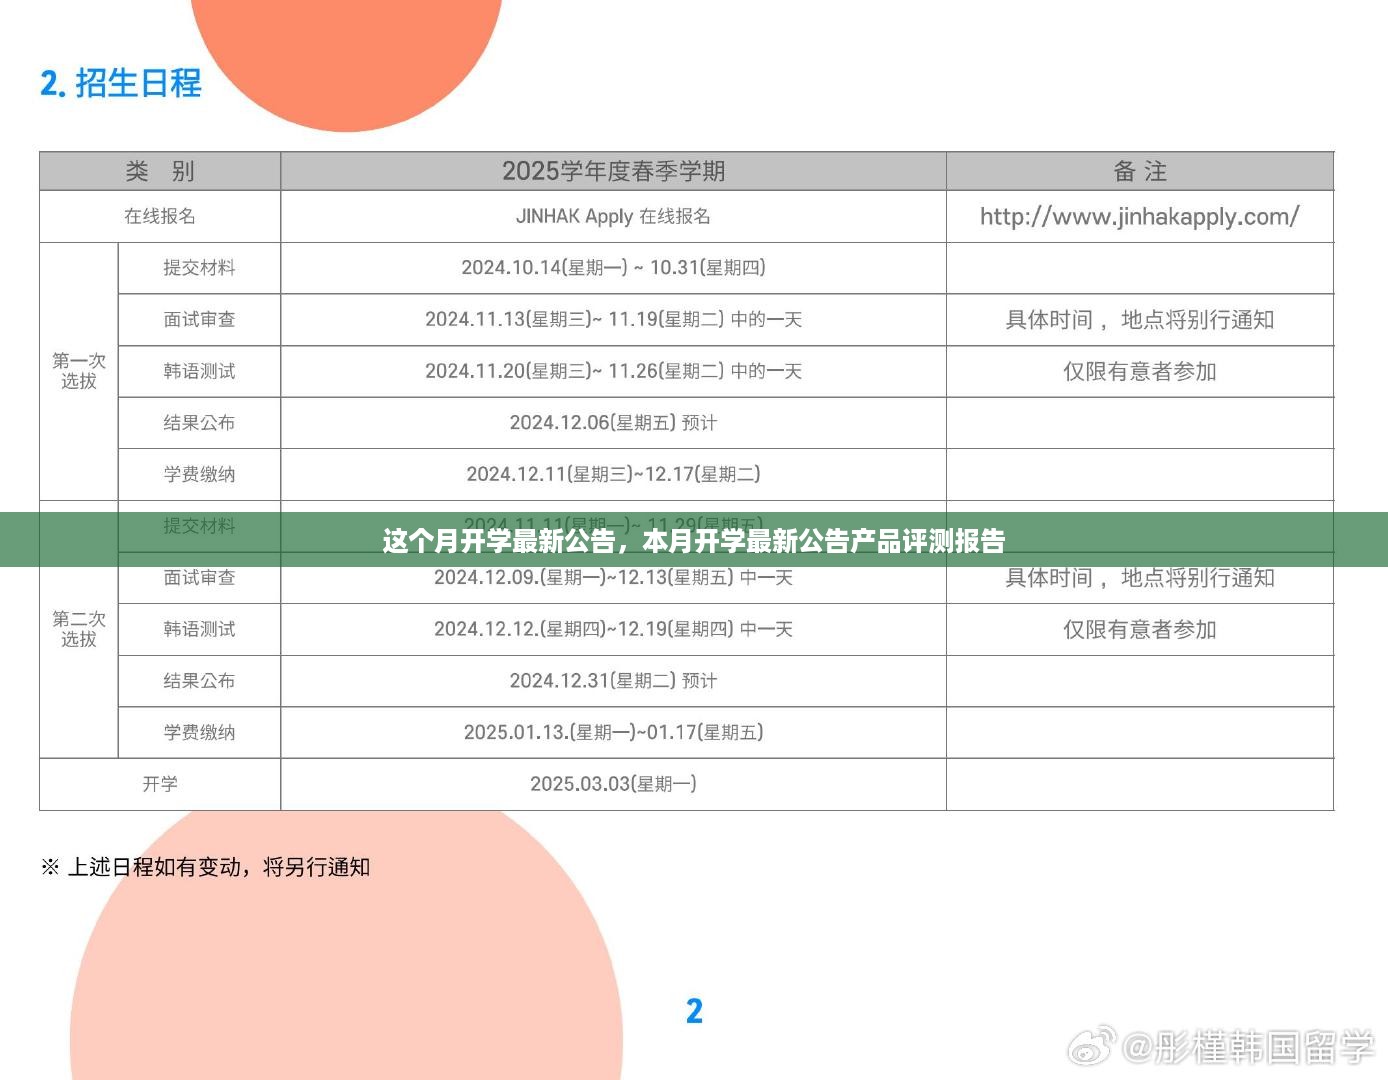Click "仅限有意者参加" in the 2024.12.12 row
This screenshot has width=1388, height=1080.
pyautogui.click(x=1140, y=629)
